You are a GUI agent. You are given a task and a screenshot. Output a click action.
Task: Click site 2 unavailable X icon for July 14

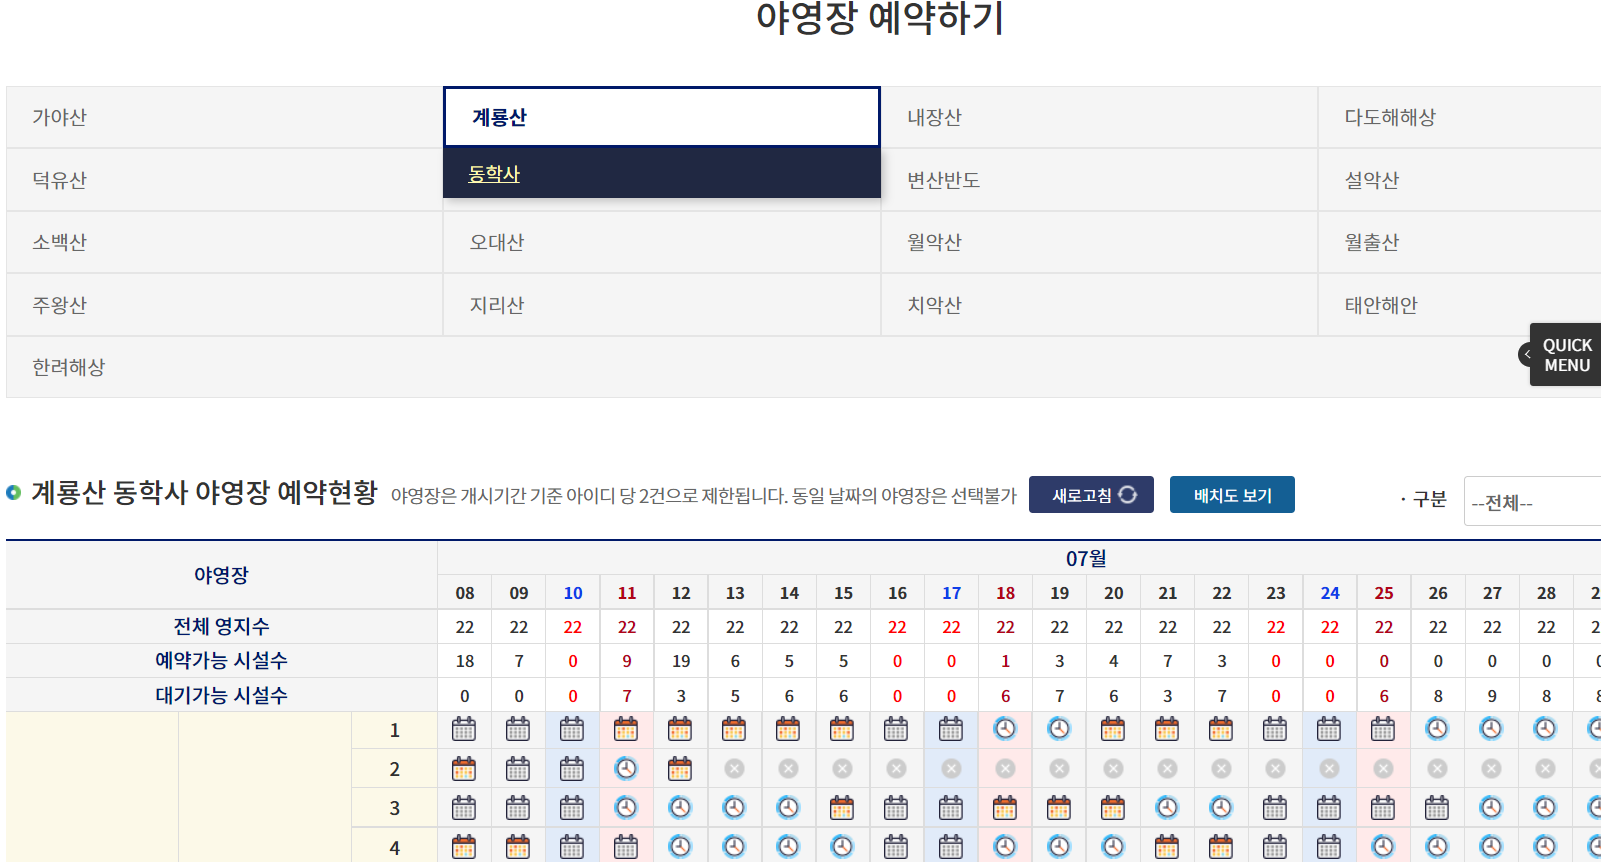[x=788, y=768]
